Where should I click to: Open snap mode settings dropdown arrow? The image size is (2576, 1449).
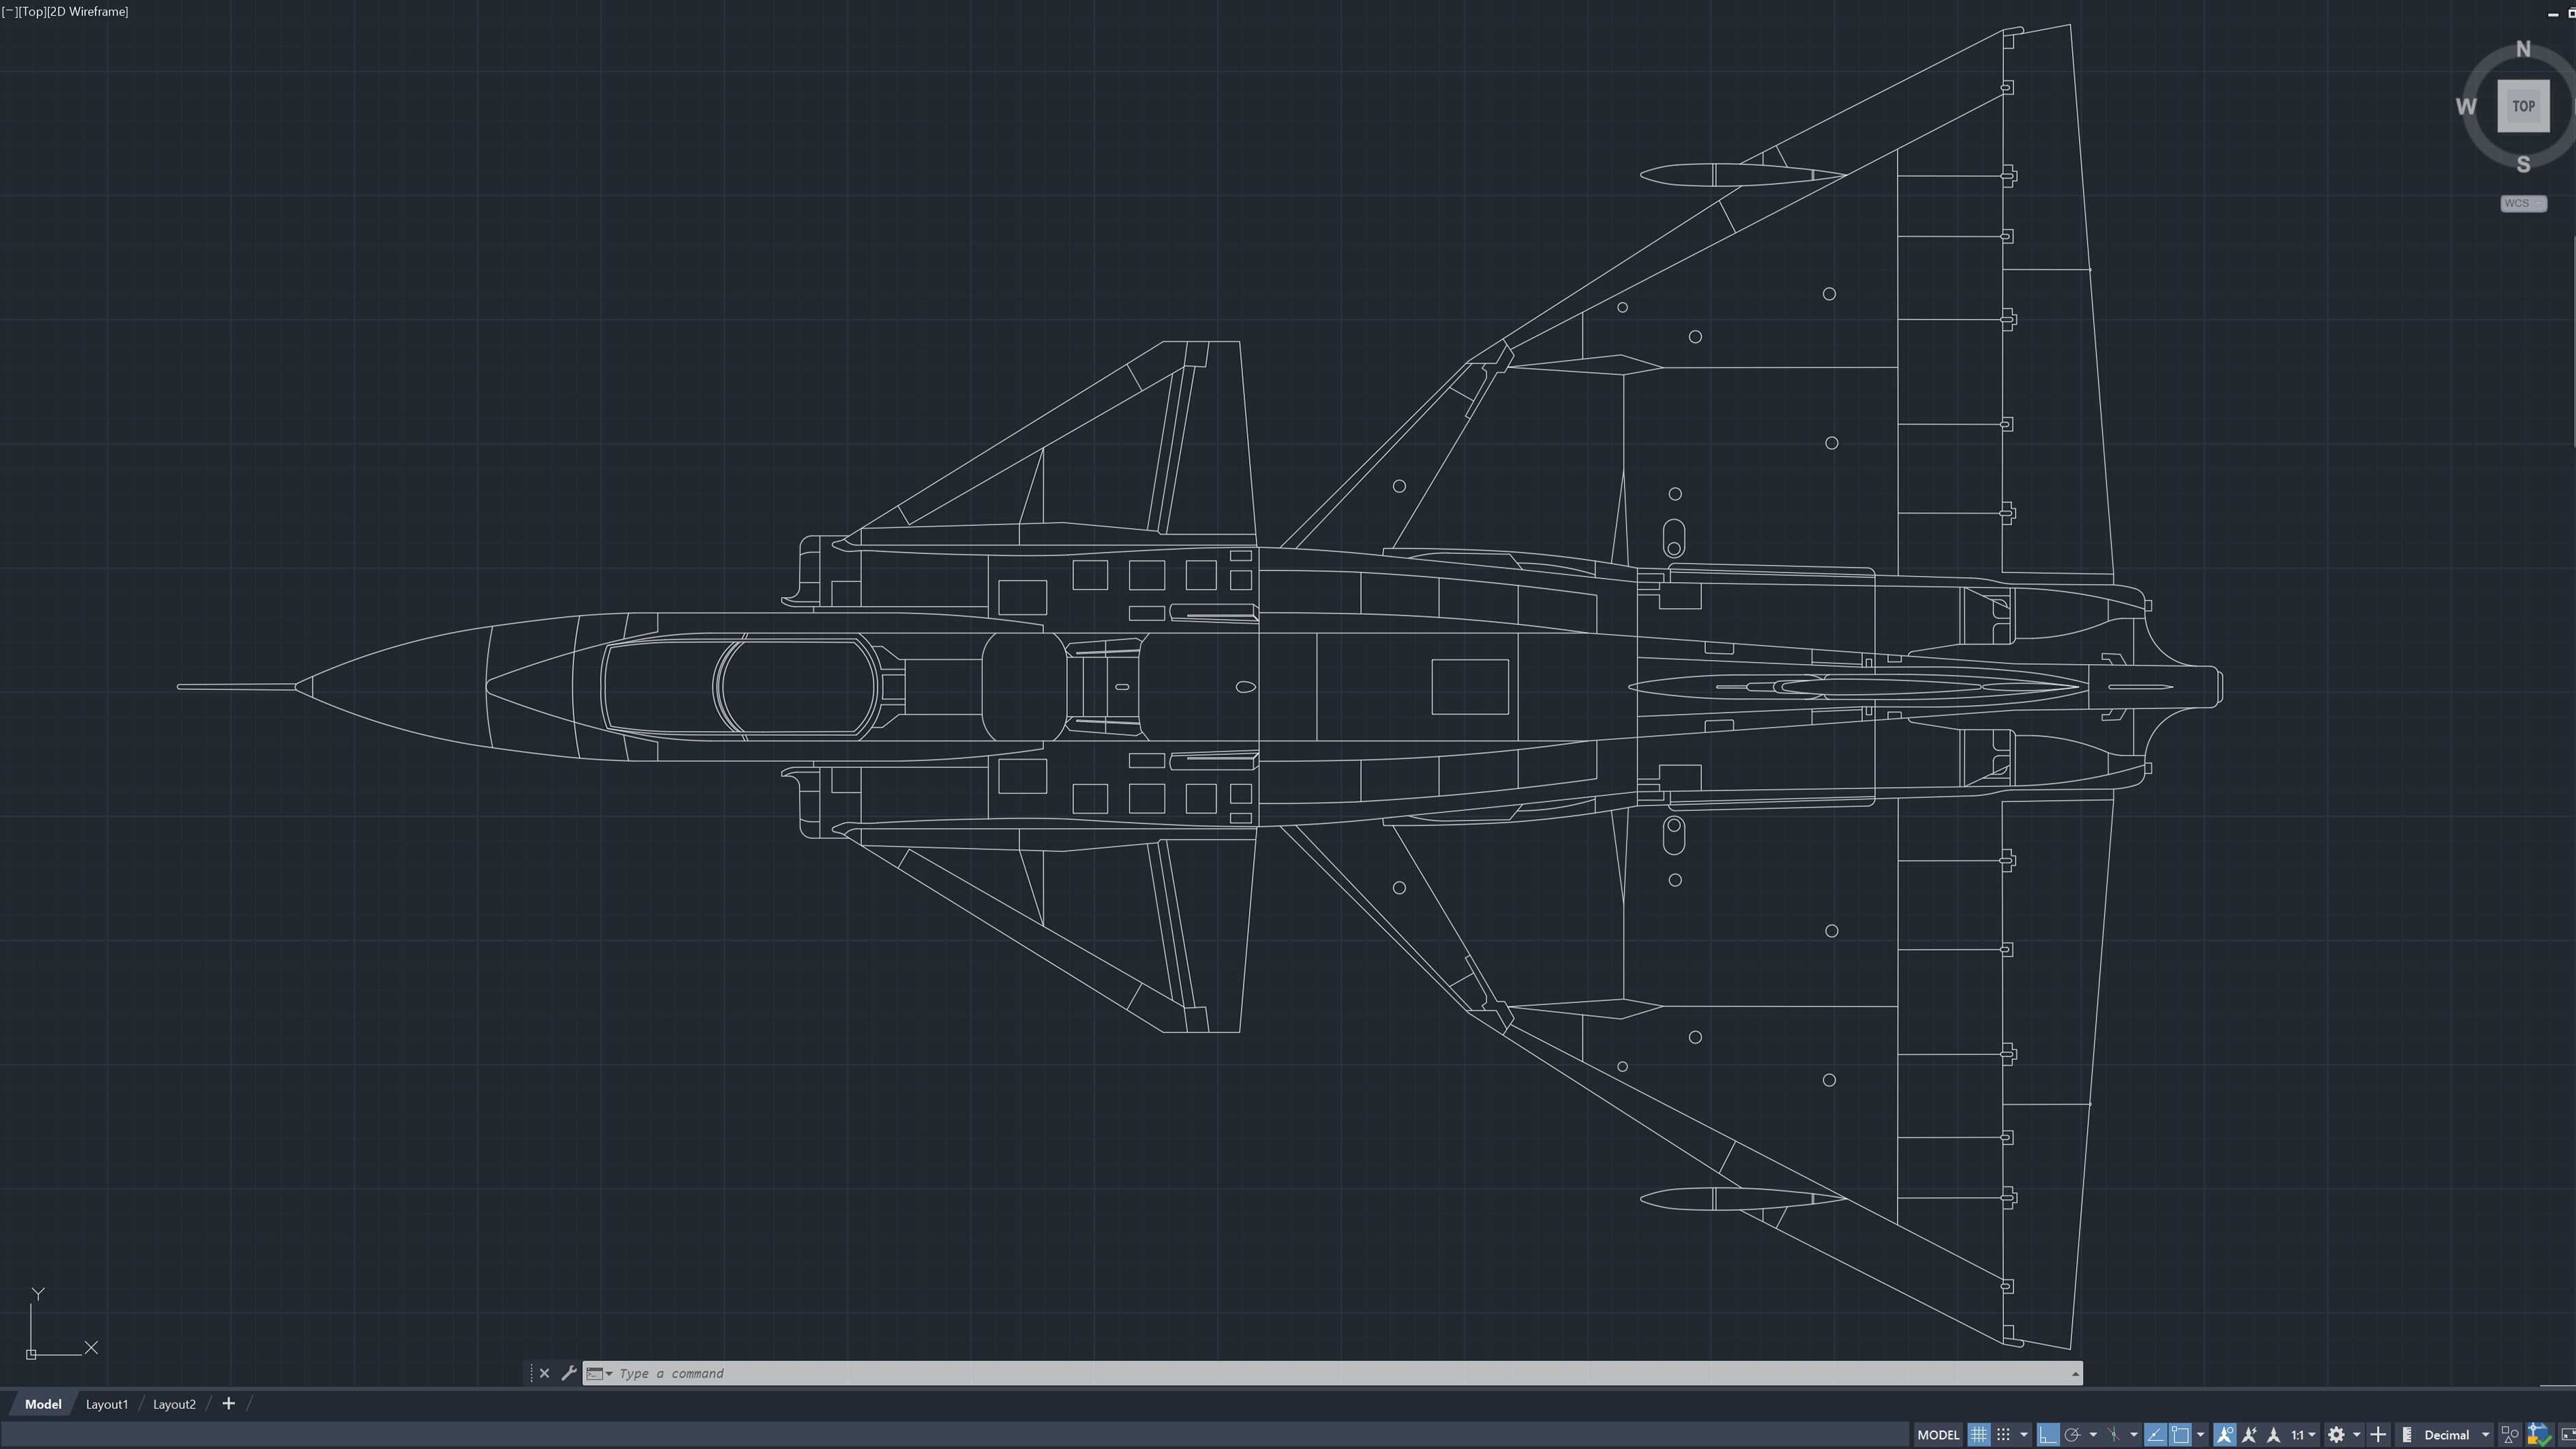(2024, 1435)
